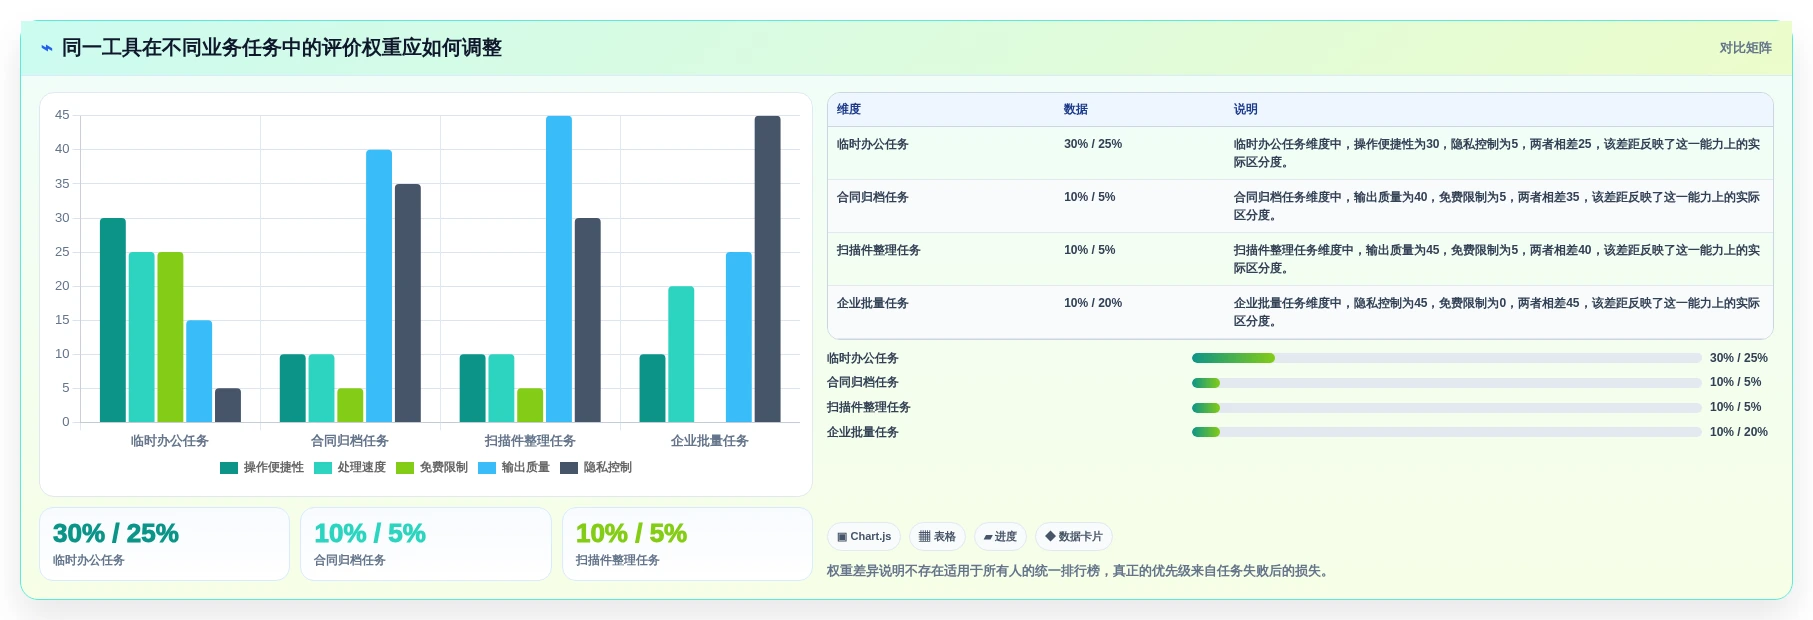Image resolution: width=1813 pixels, height=620 pixels.
Task: Toggle the 免费限制 legend item
Action: click(432, 467)
